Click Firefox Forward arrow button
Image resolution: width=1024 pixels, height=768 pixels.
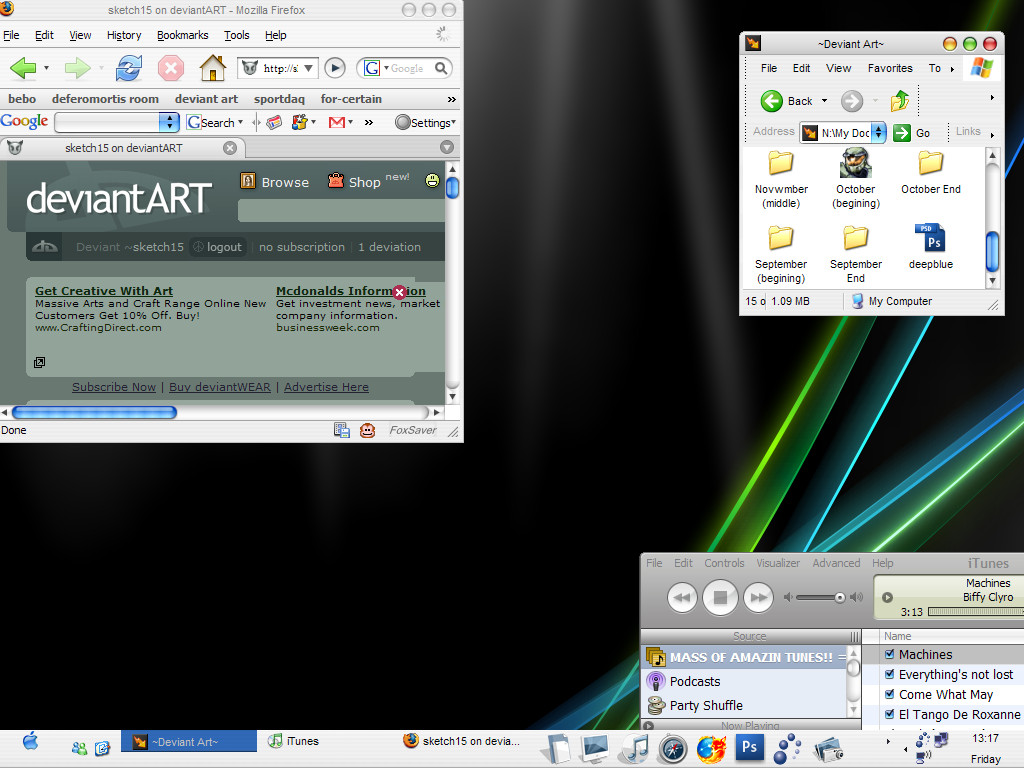coord(77,68)
